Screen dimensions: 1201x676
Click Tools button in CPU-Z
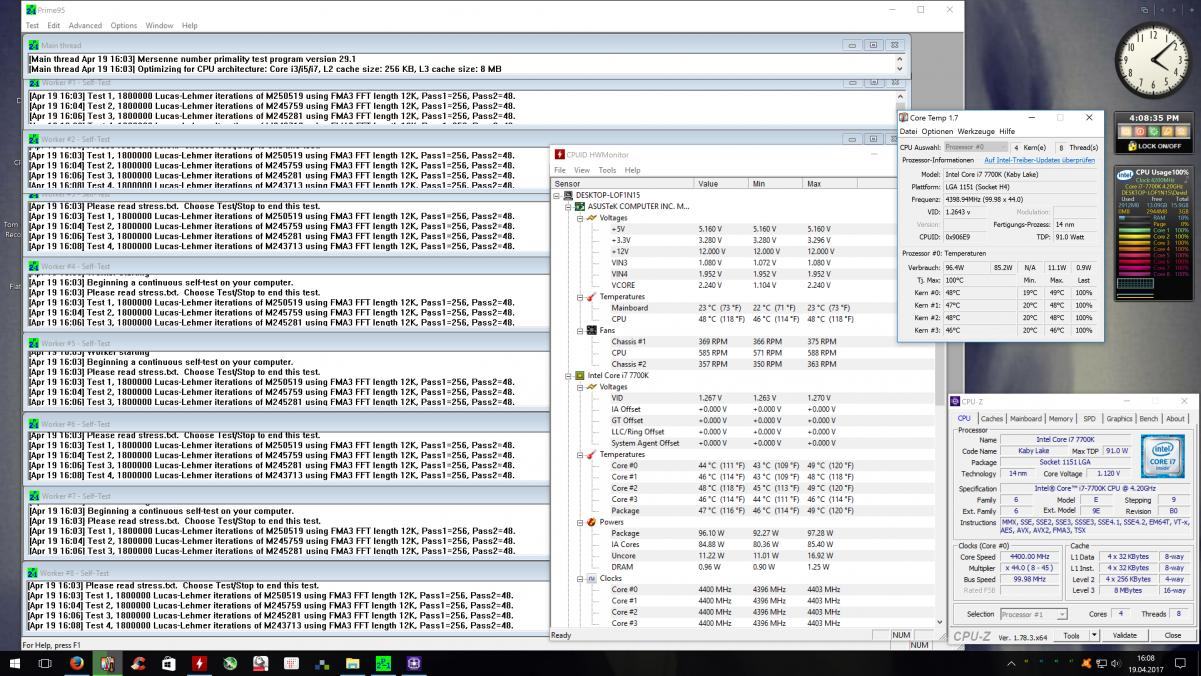click(1071, 635)
